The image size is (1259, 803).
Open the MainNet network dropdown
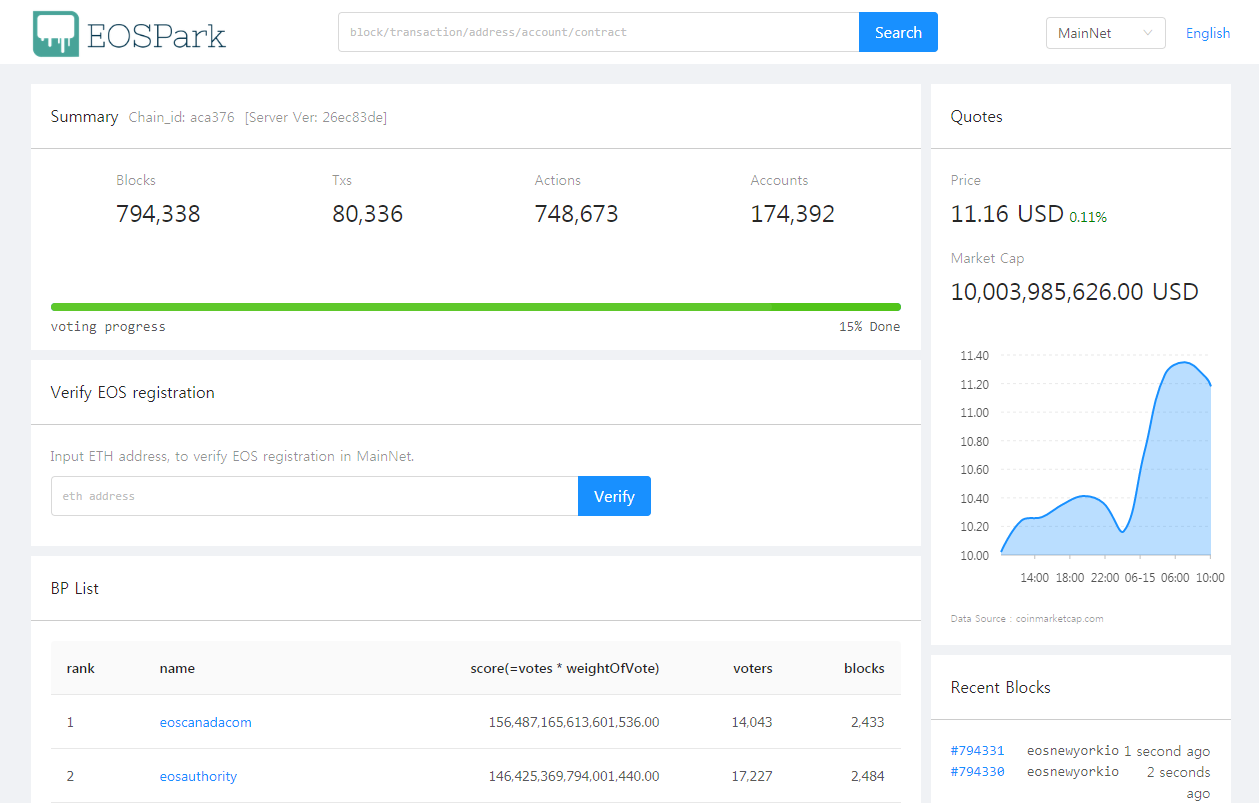(x=1104, y=33)
